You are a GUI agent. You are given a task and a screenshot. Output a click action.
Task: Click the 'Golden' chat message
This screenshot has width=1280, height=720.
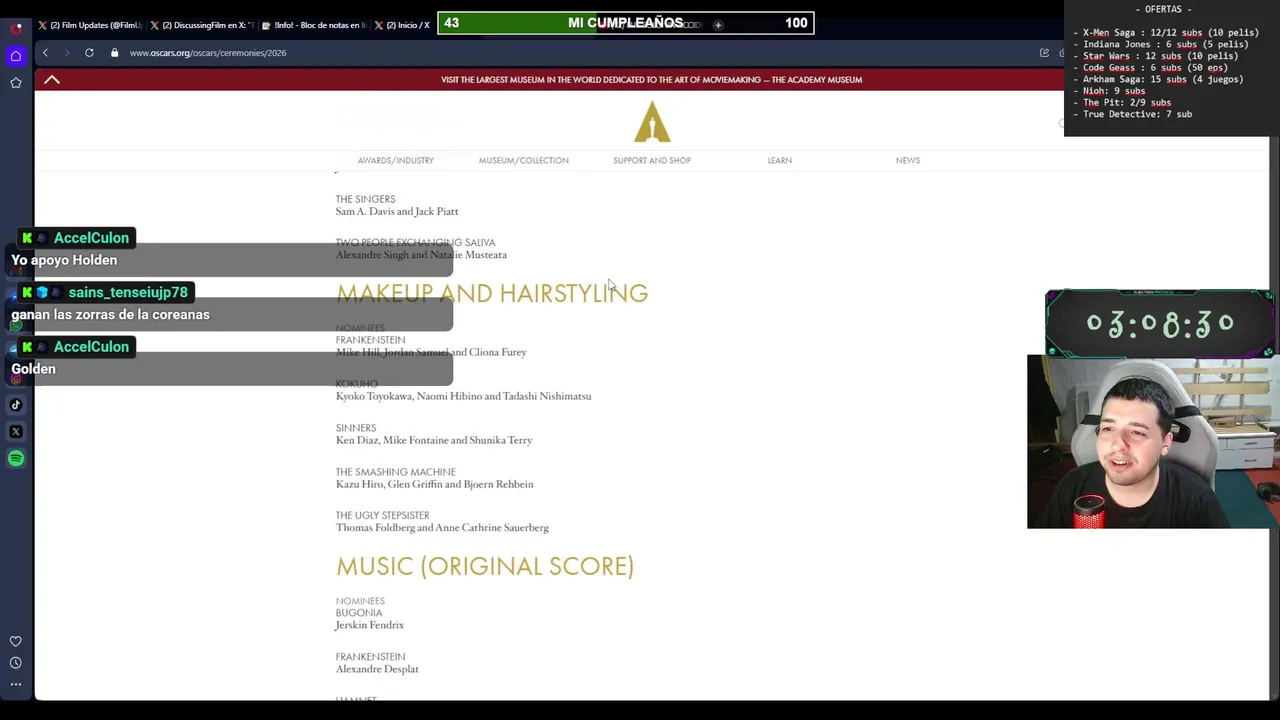tap(33, 369)
